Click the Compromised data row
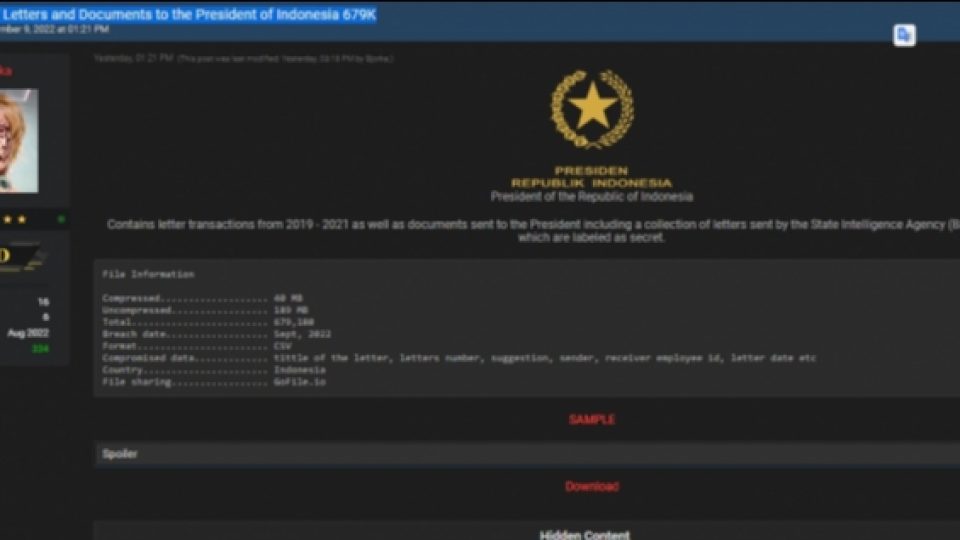960x540 pixels. tap(459, 358)
